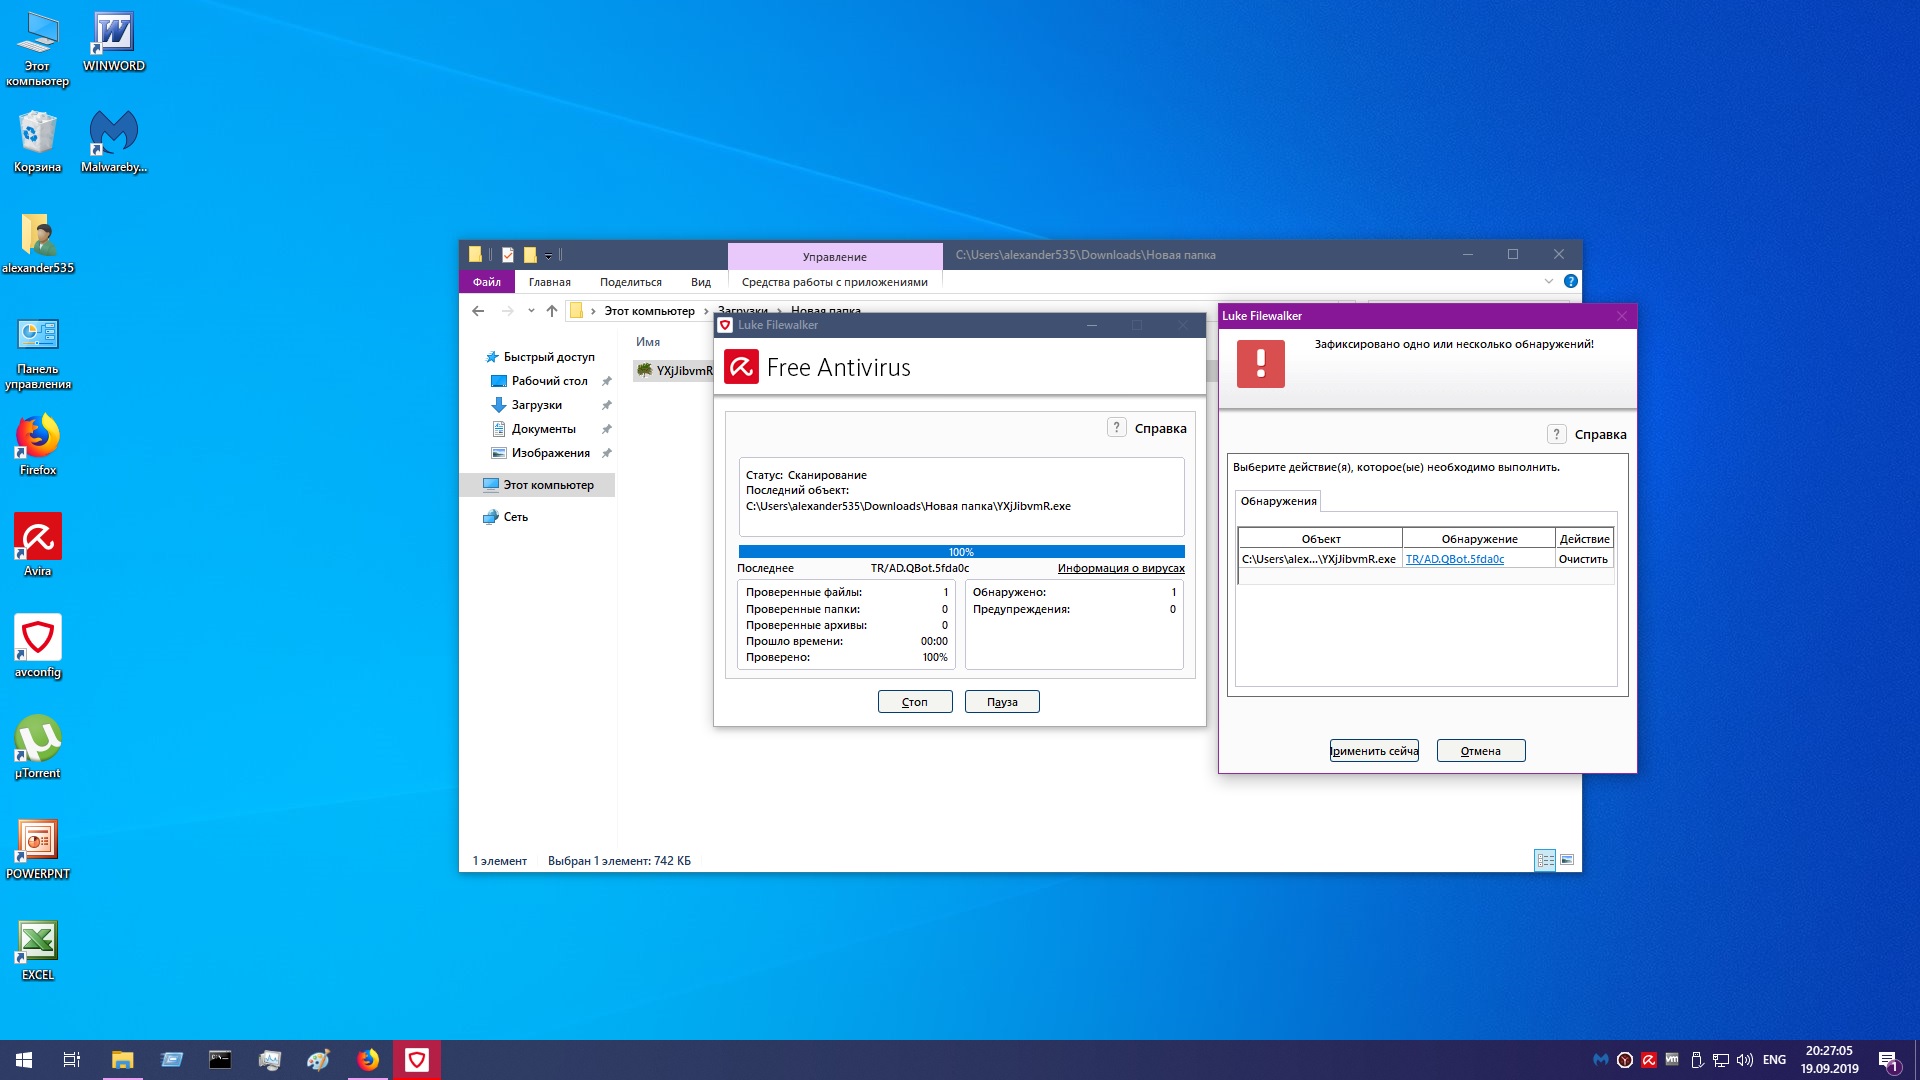The height and width of the screenshot is (1080, 1920).
Task: Open Avira from the system tray icon
Action: point(1649,1060)
